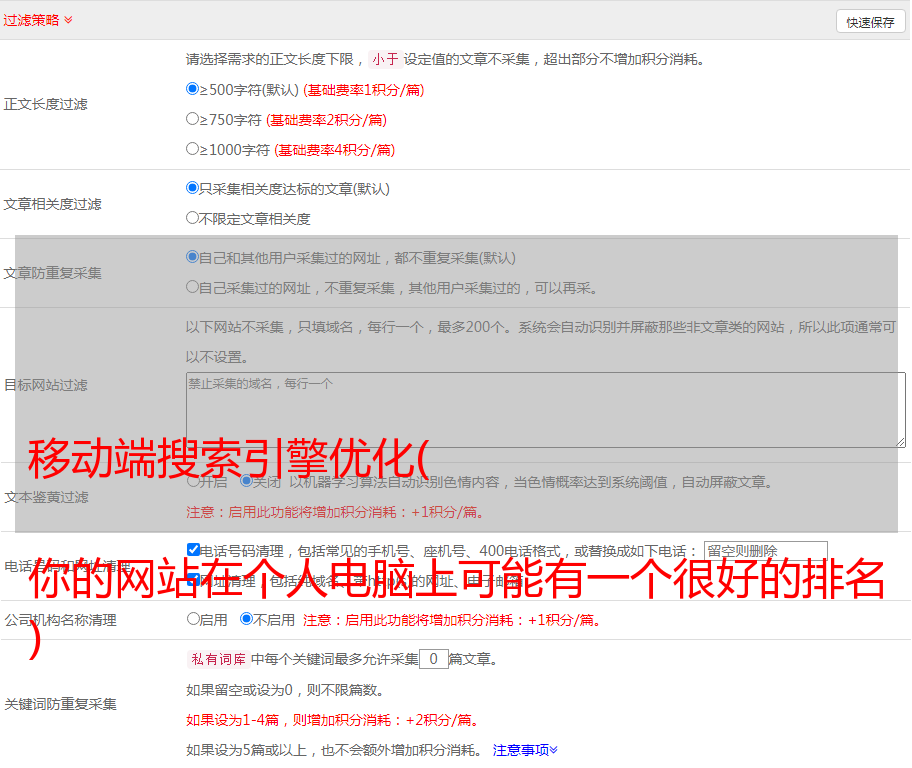This screenshot has width=912, height=768.
Task: Choose the ≥1000字符 length filter
Action: click(x=193, y=149)
